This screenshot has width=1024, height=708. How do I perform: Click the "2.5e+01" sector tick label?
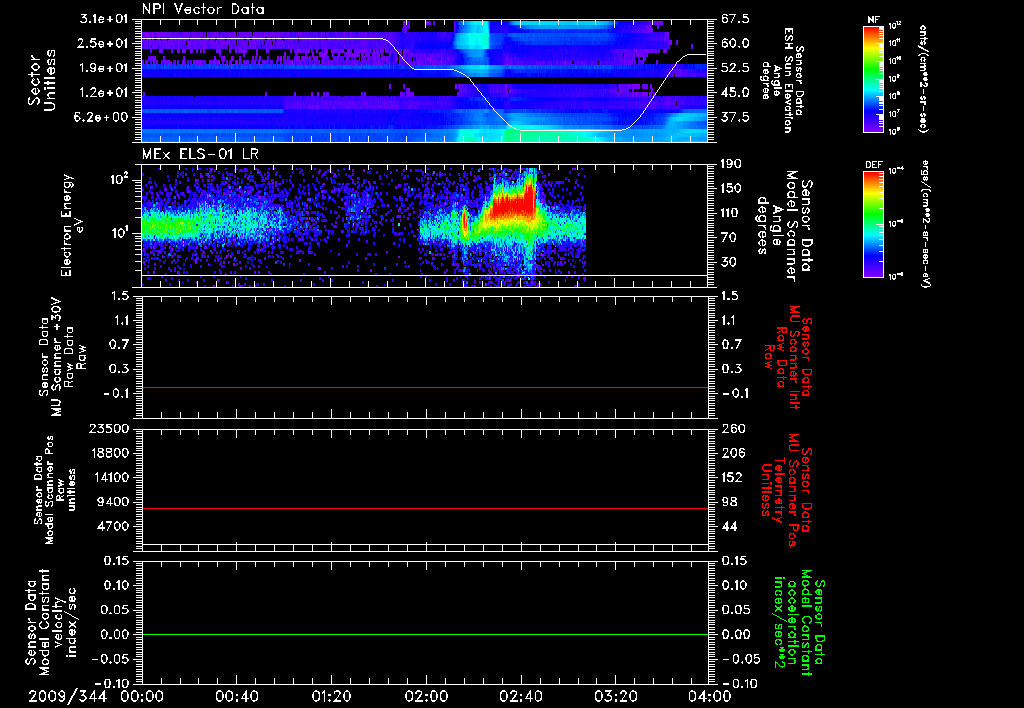(x=104, y=43)
